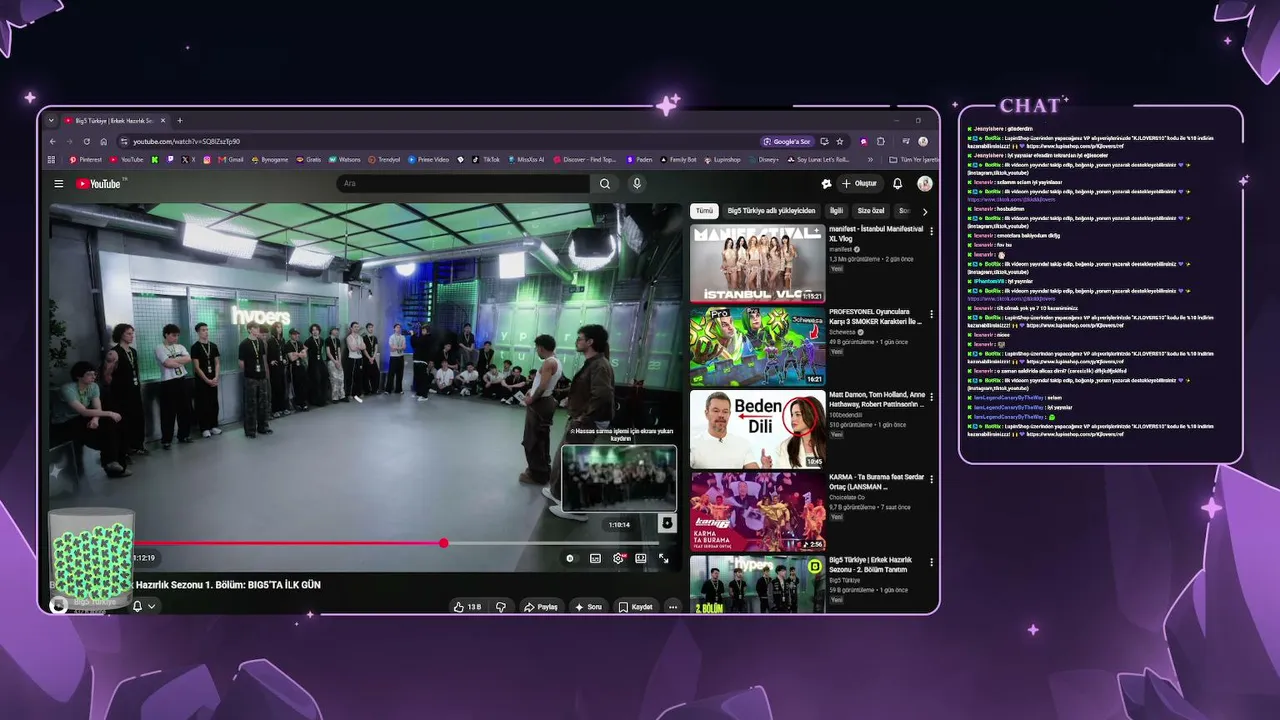This screenshot has height=720, width=1280.
Task: Click the Paylaş share button
Action: click(541, 607)
